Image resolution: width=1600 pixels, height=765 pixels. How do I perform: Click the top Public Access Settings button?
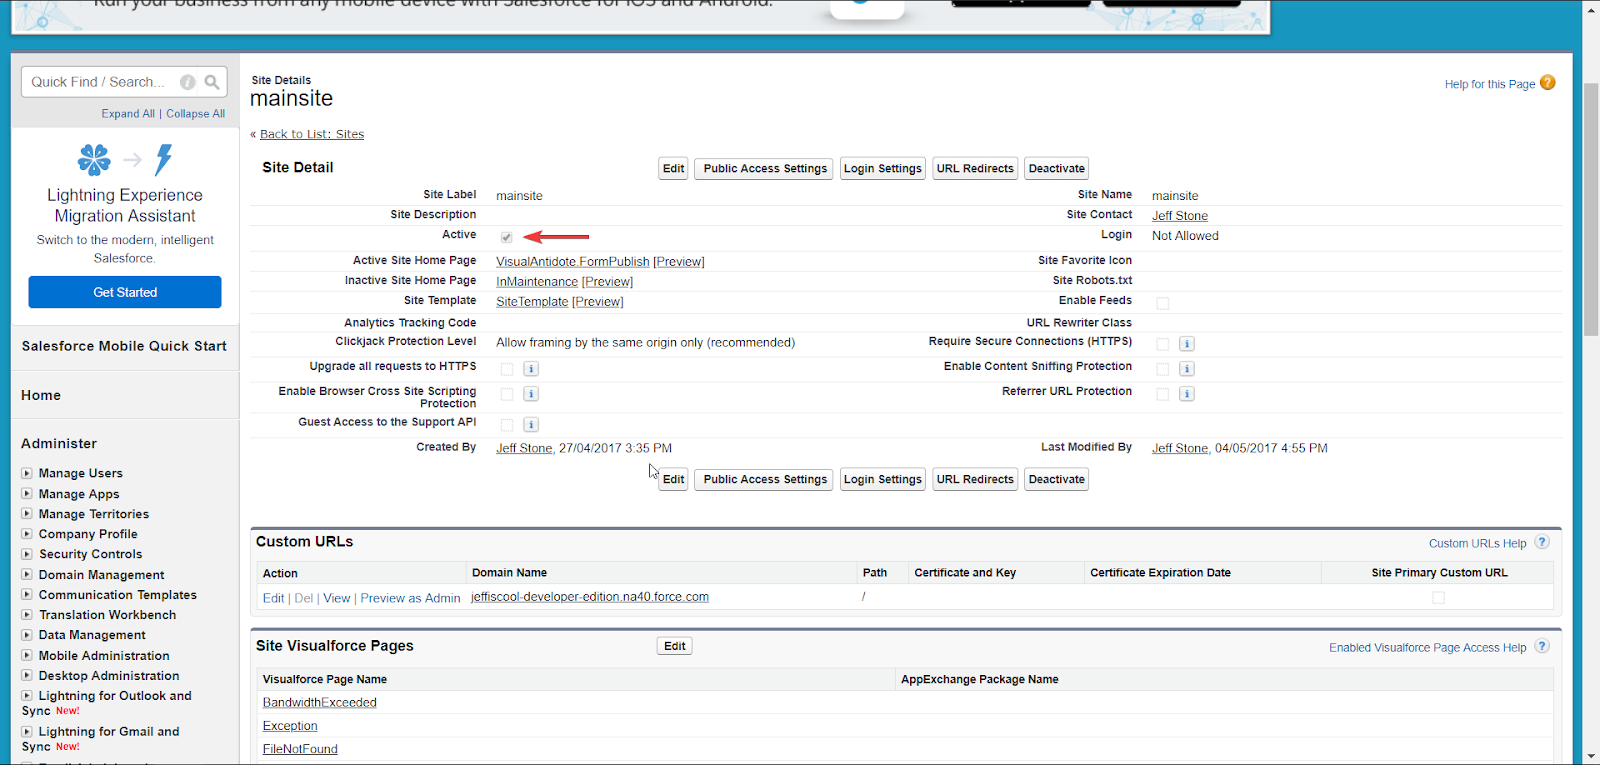[x=765, y=169]
